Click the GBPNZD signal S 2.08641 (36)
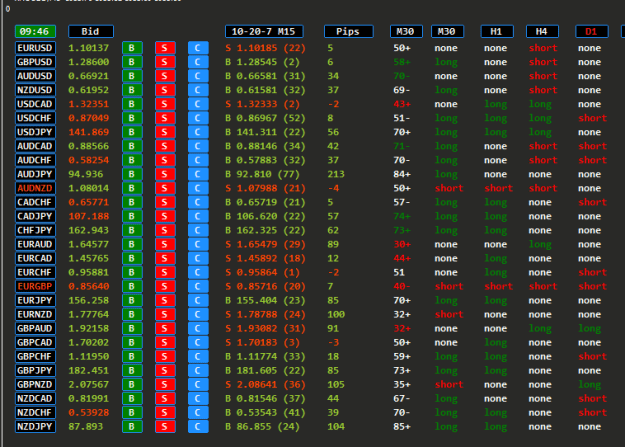Viewport: 625px width, 447px height. pos(265,384)
